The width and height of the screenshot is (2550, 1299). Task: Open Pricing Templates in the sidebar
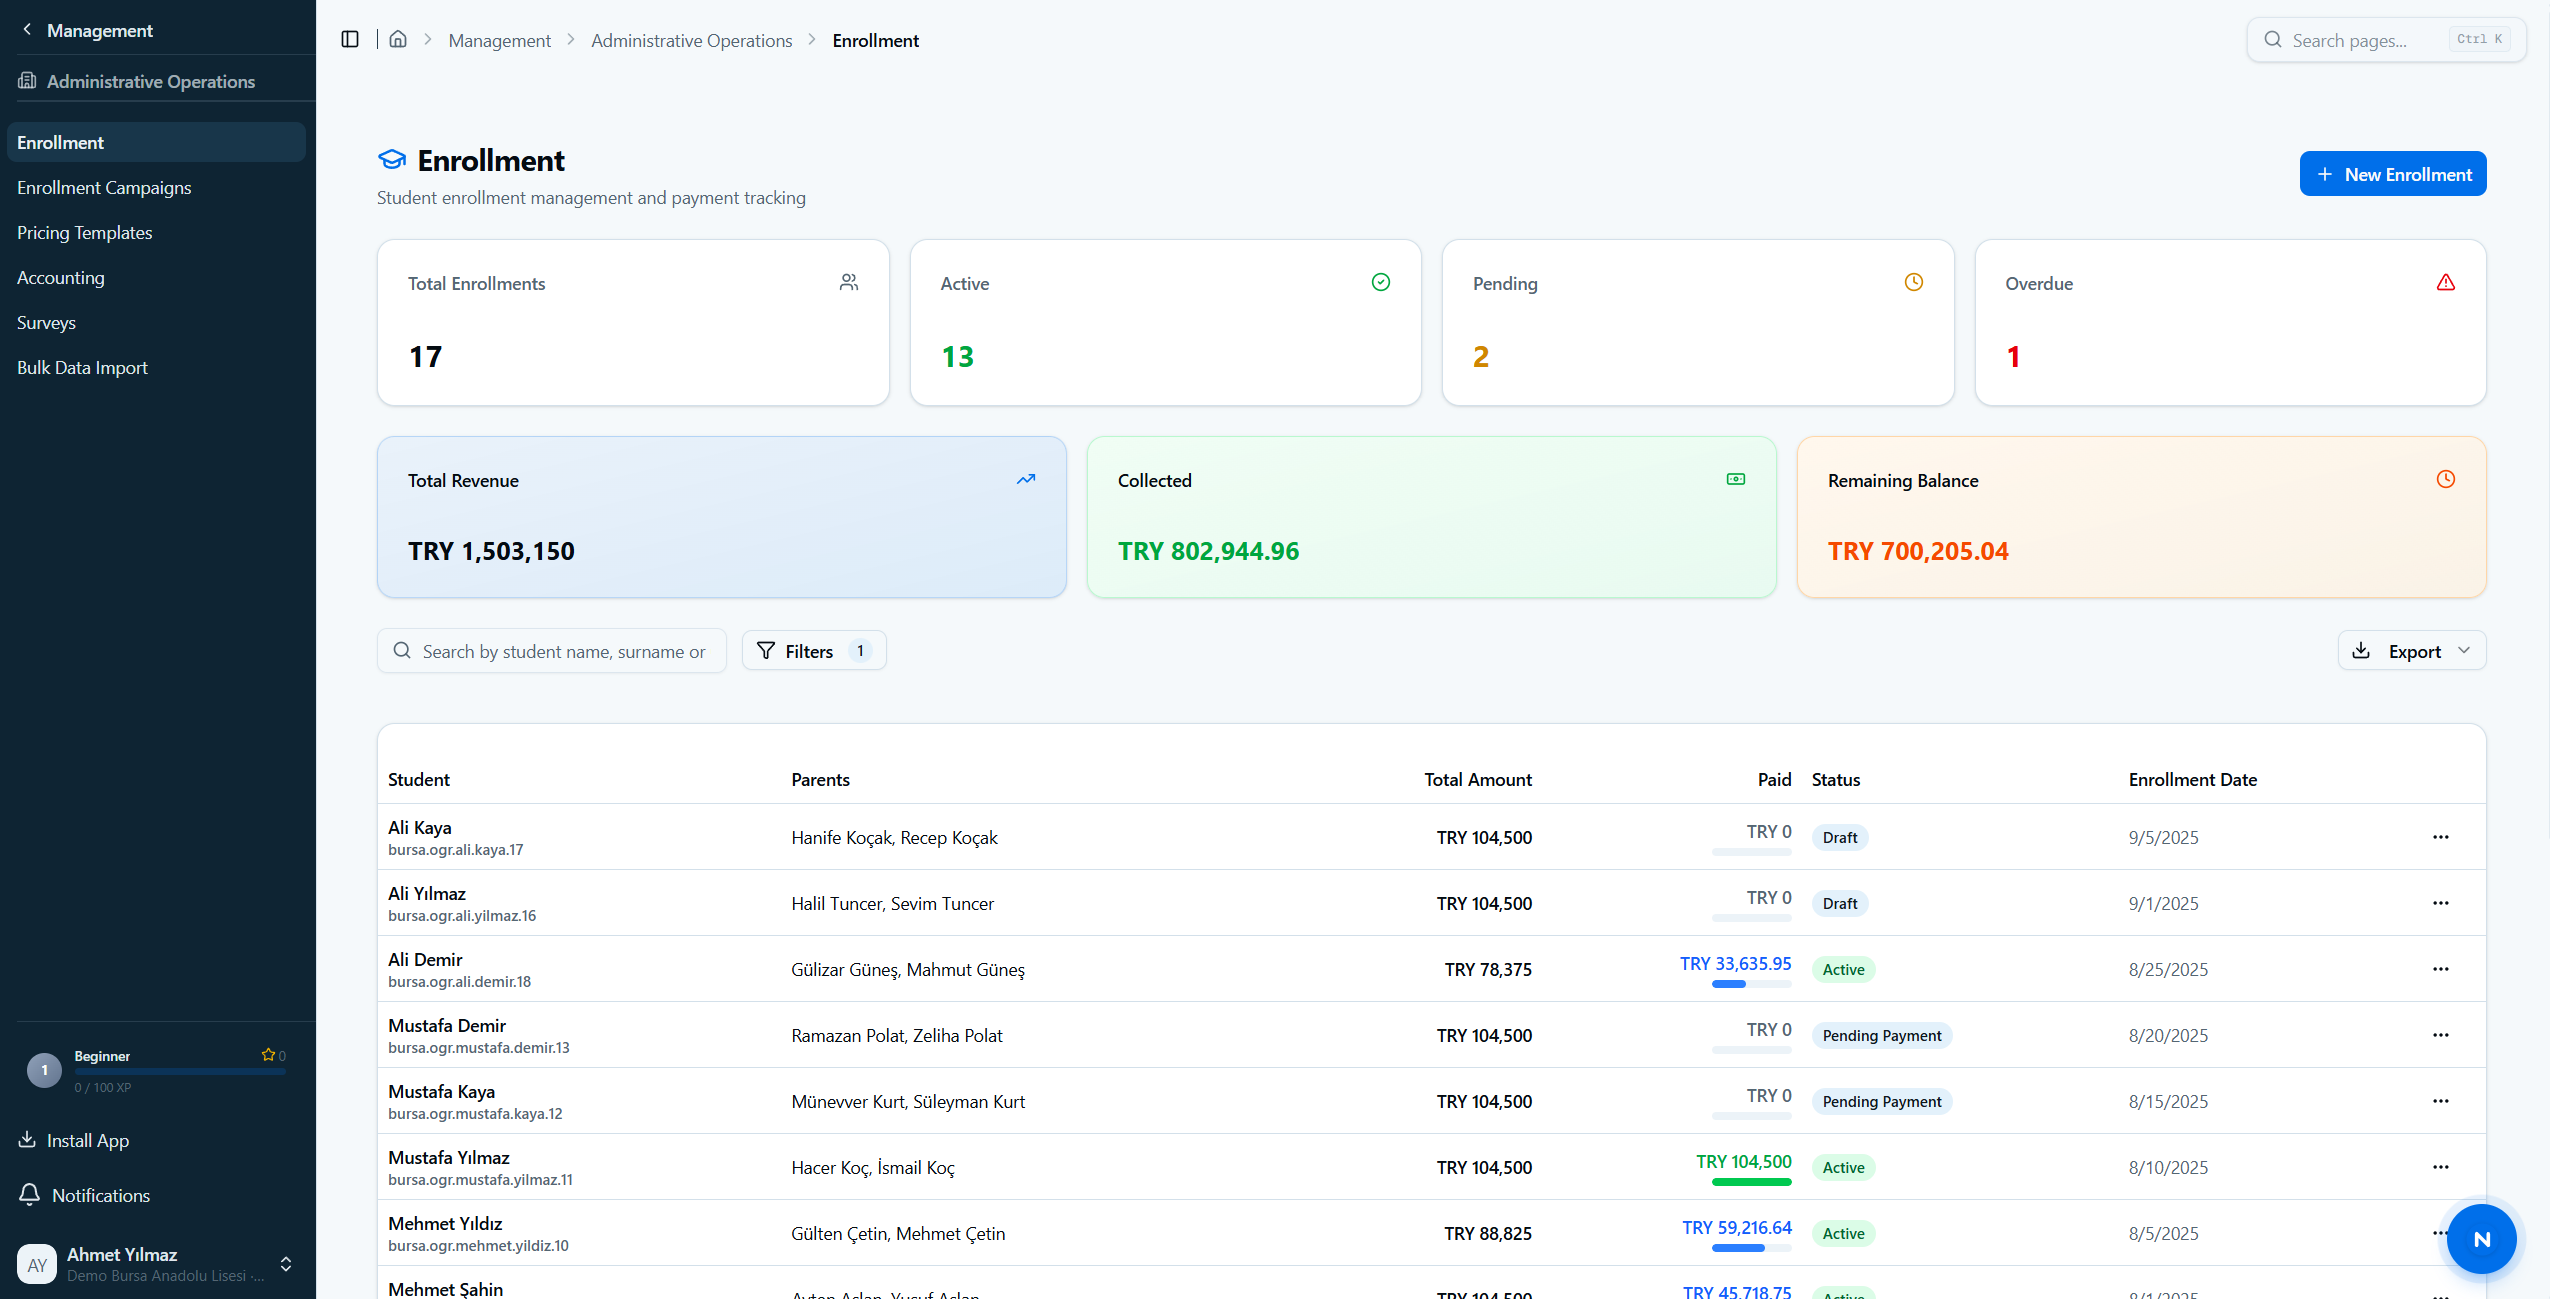coord(156,232)
